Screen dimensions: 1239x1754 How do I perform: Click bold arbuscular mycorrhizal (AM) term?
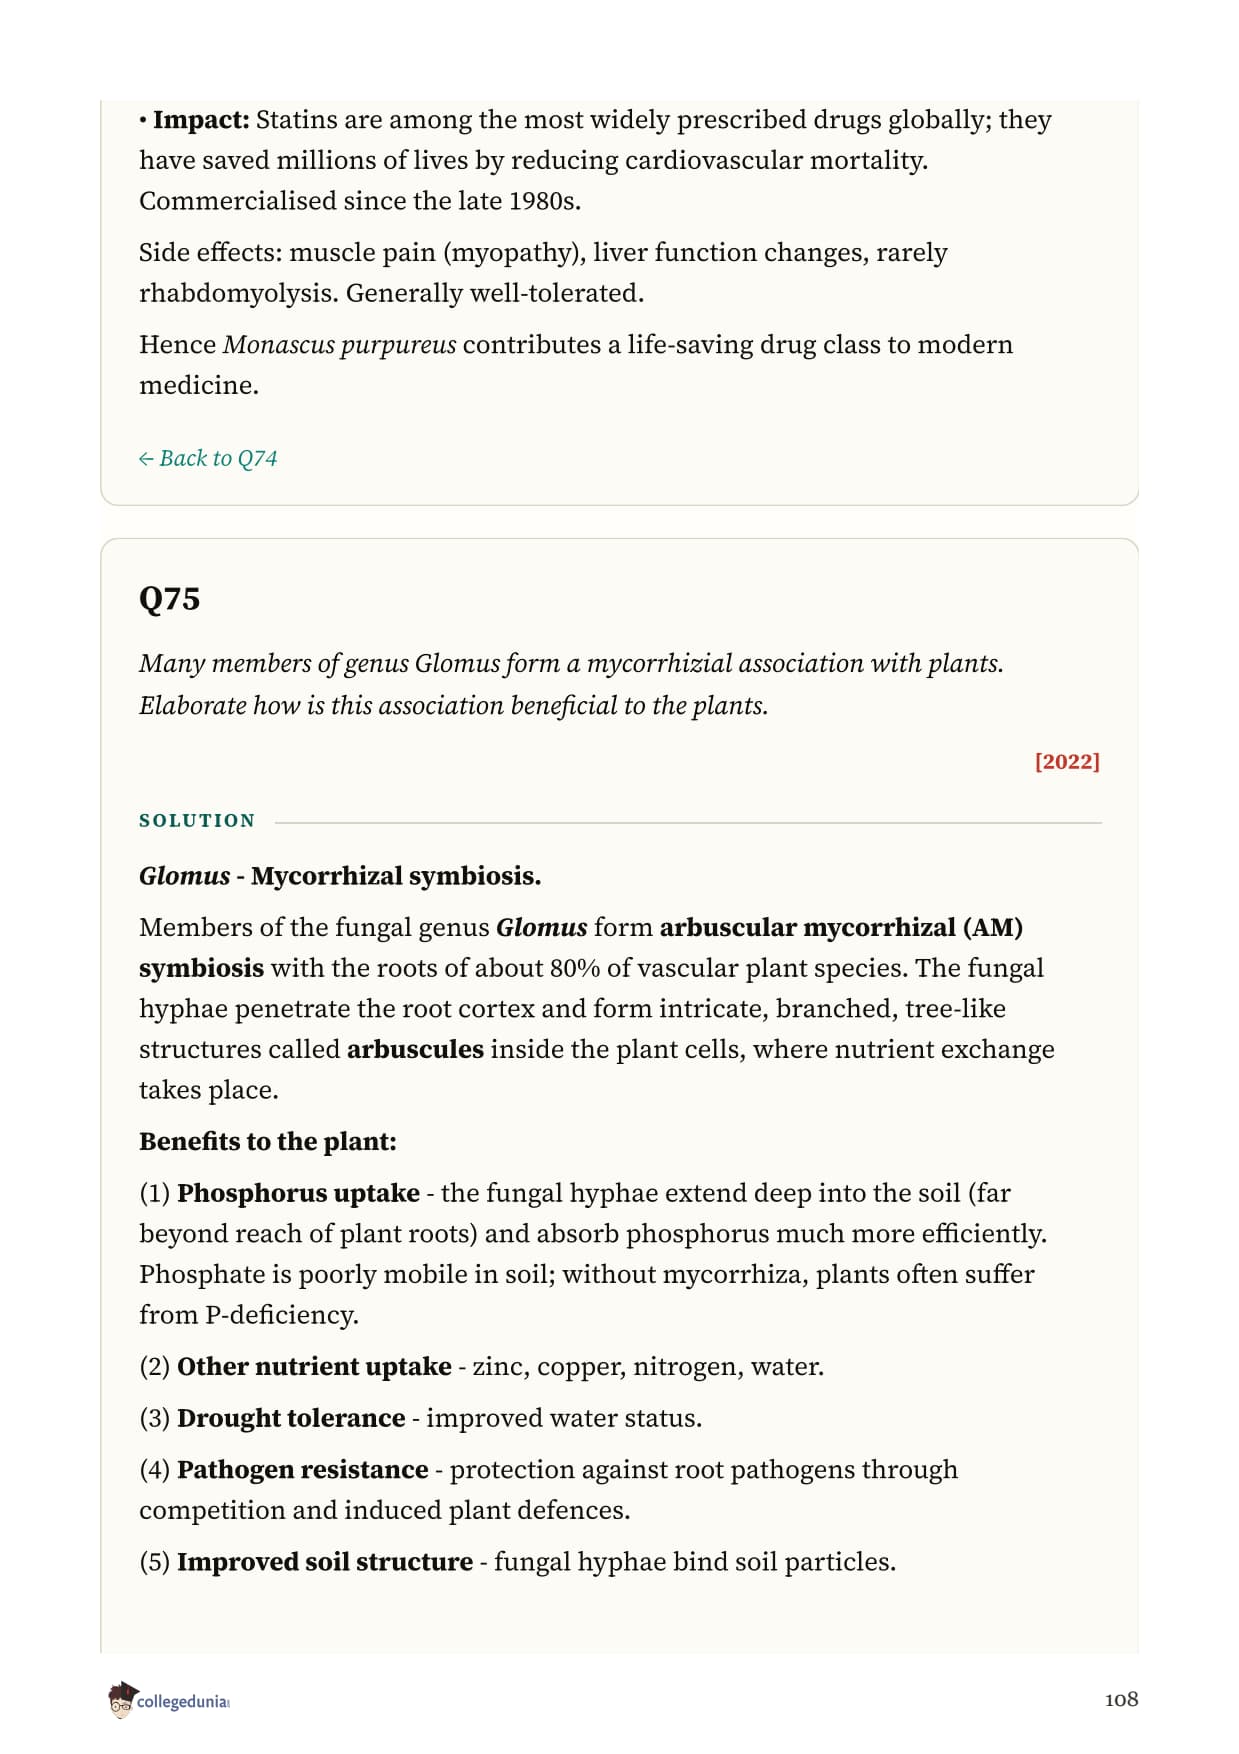tap(841, 927)
